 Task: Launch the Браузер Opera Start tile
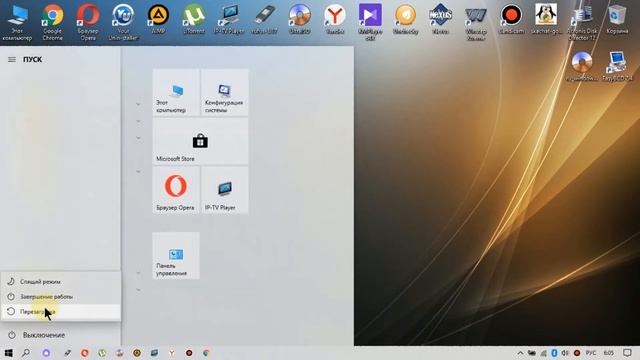[x=176, y=190]
